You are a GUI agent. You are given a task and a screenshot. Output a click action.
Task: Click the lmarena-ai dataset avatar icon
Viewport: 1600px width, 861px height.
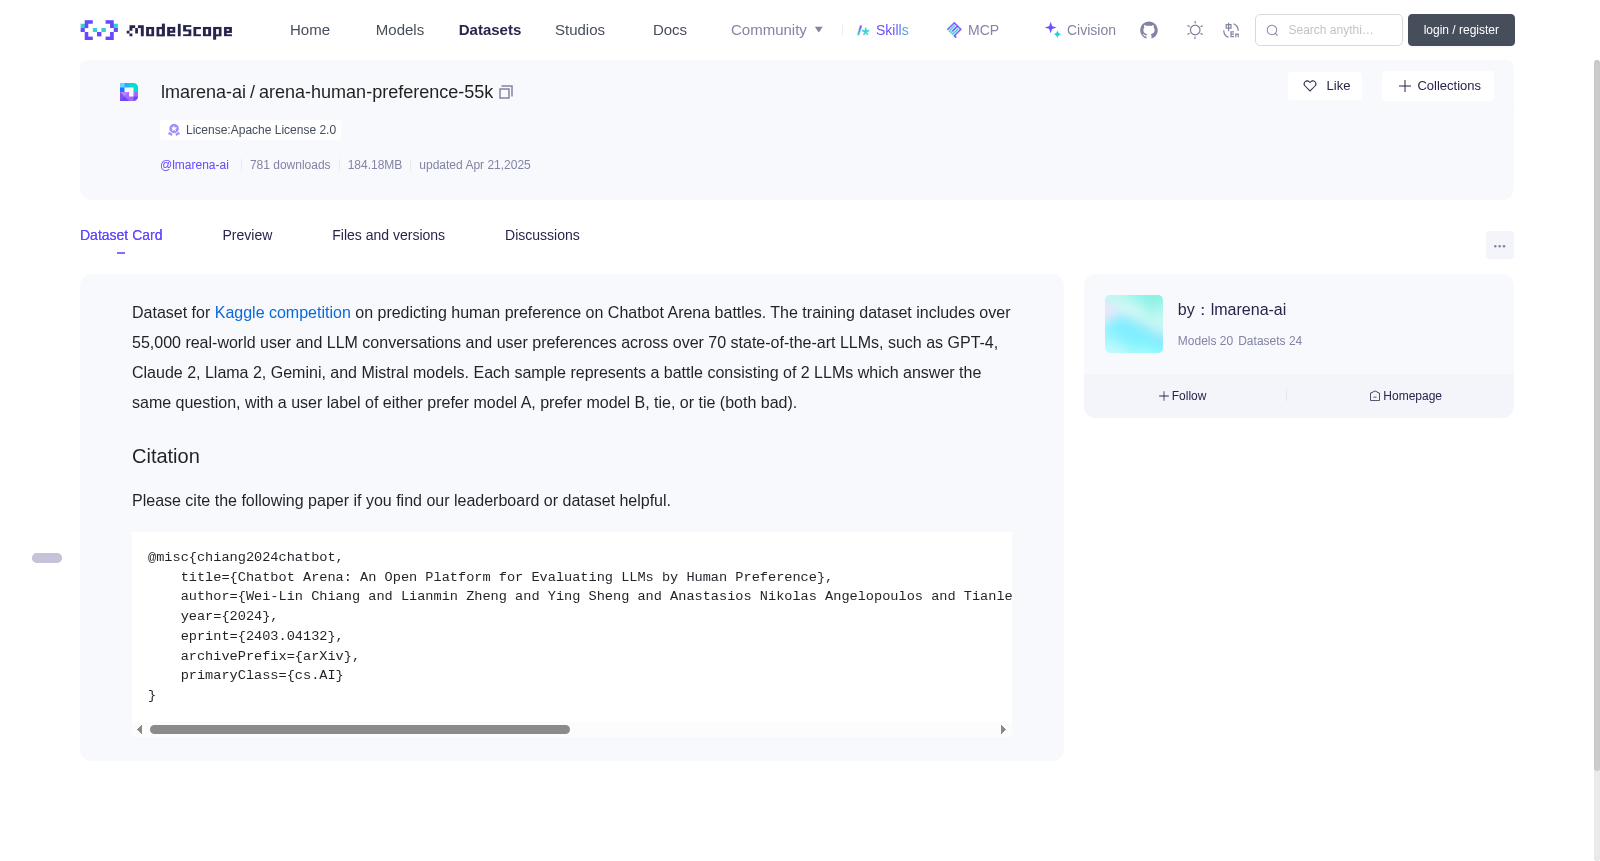pos(129,92)
